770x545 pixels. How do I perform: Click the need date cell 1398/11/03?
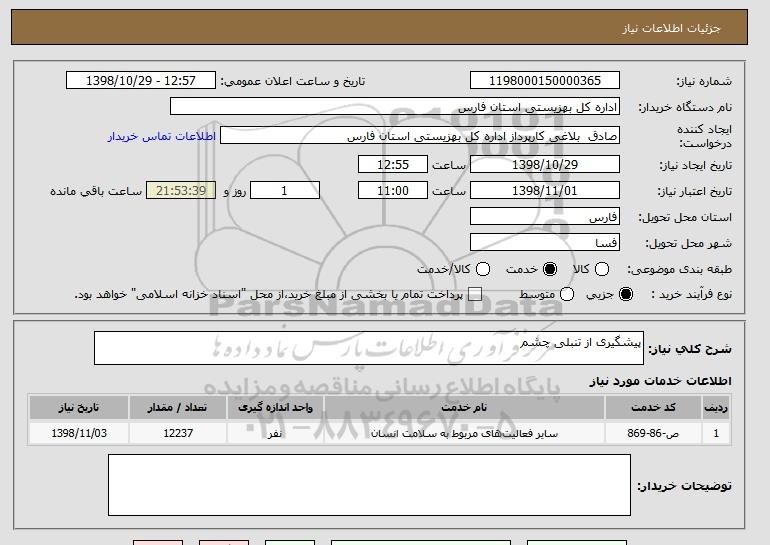point(79,433)
